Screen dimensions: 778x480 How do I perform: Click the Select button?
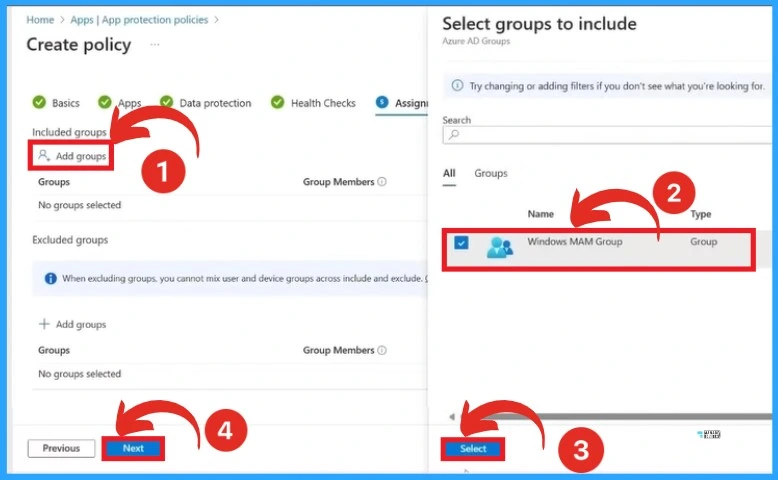473,449
